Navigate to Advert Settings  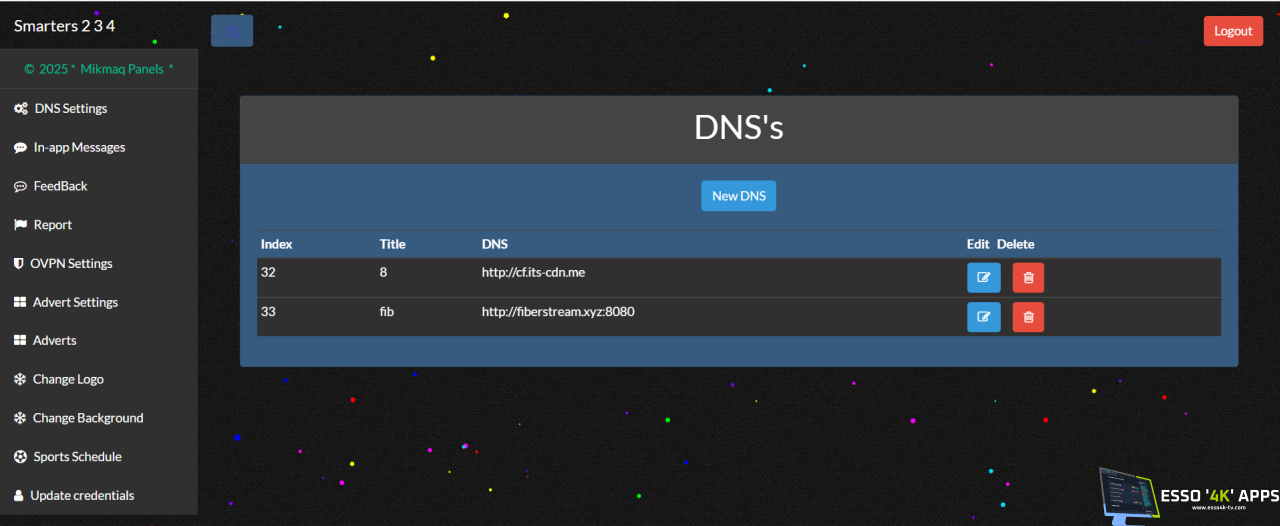(75, 302)
